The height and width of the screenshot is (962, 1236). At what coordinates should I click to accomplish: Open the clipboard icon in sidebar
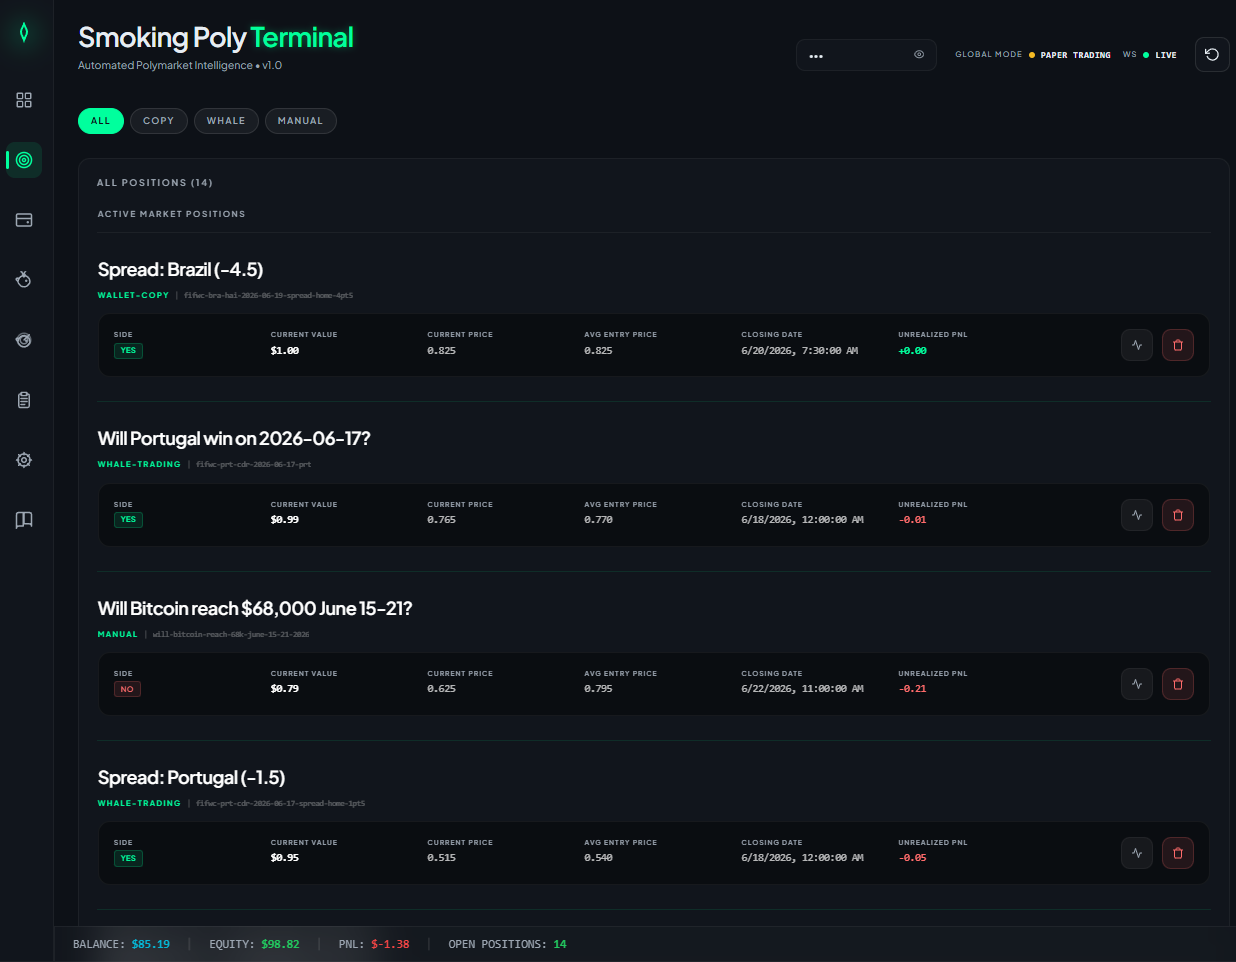click(24, 400)
